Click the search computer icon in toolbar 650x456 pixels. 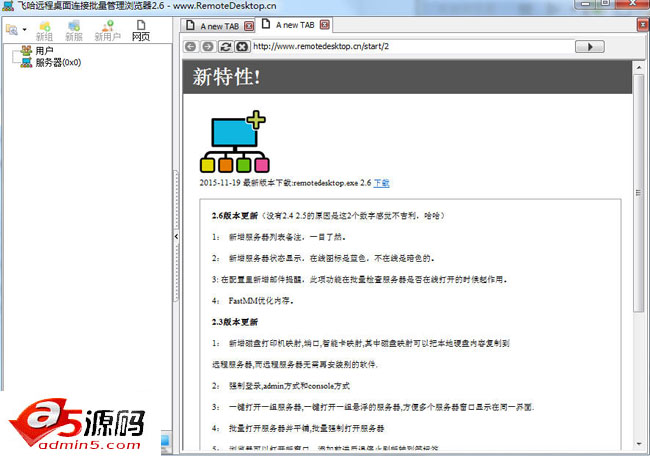(12, 29)
